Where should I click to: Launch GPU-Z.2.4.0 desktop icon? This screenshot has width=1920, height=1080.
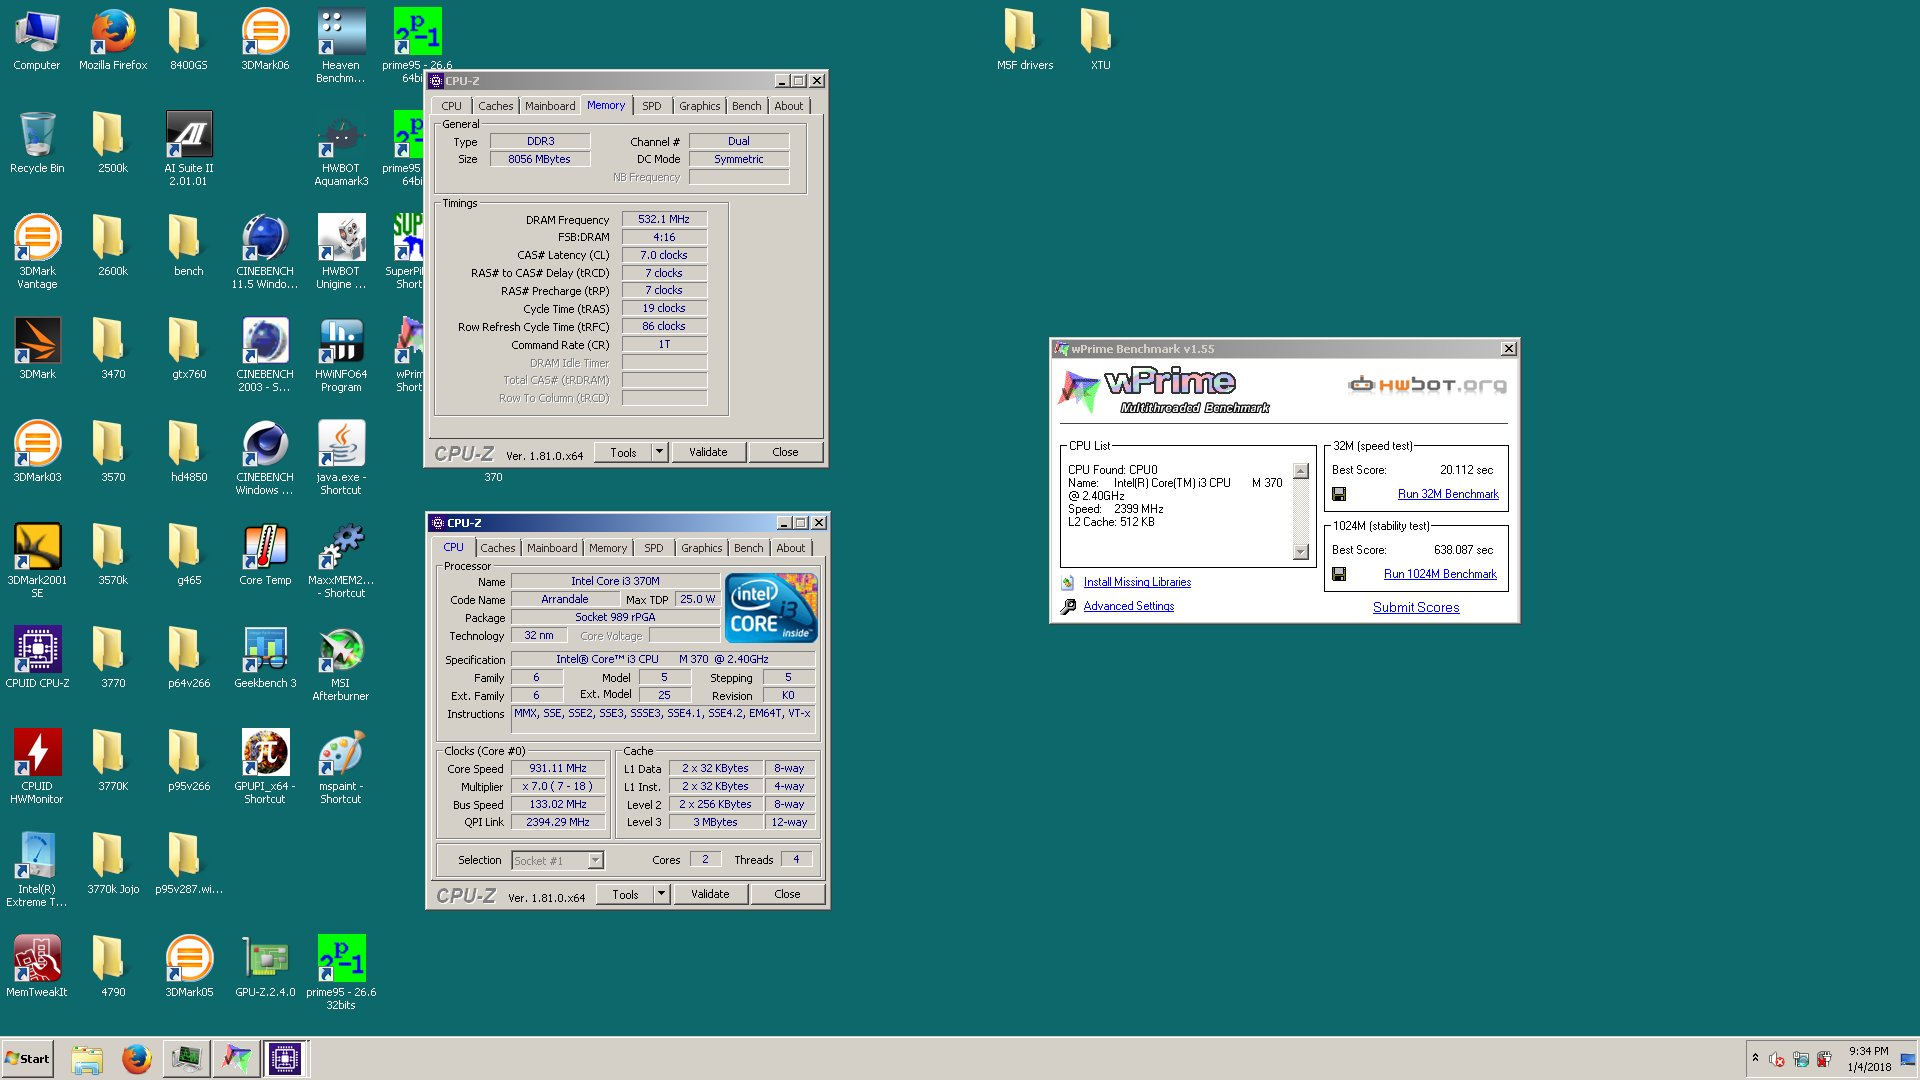pos(265,967)
